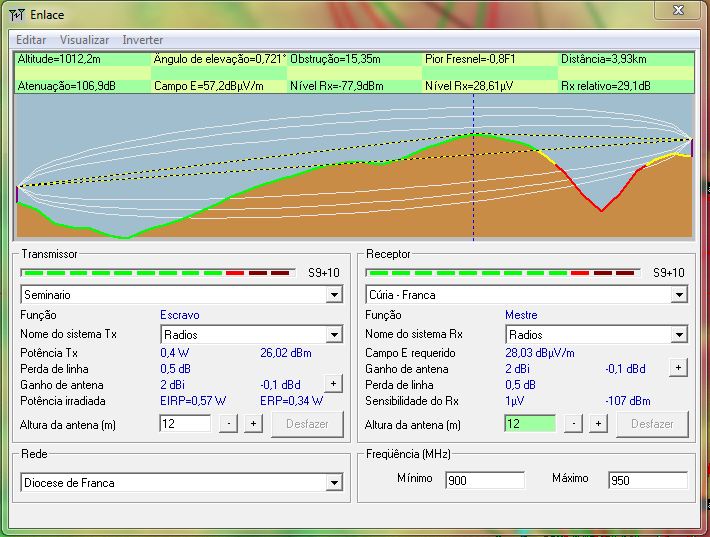Click the -107 dBm sensitivity value
The image size is (710, 537).
tap(628, 401)
